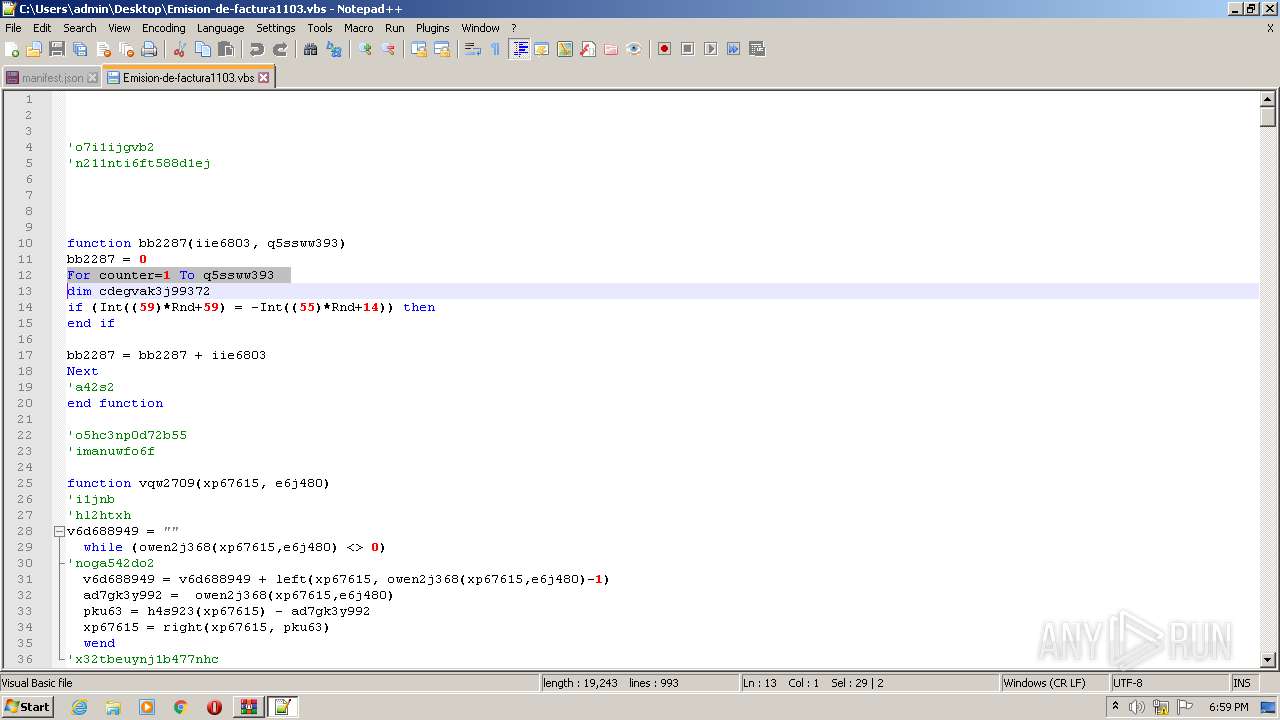1280x720 pixels.
Task: Collapse fold marker at line 28
Action: click(x=59, y=531)
